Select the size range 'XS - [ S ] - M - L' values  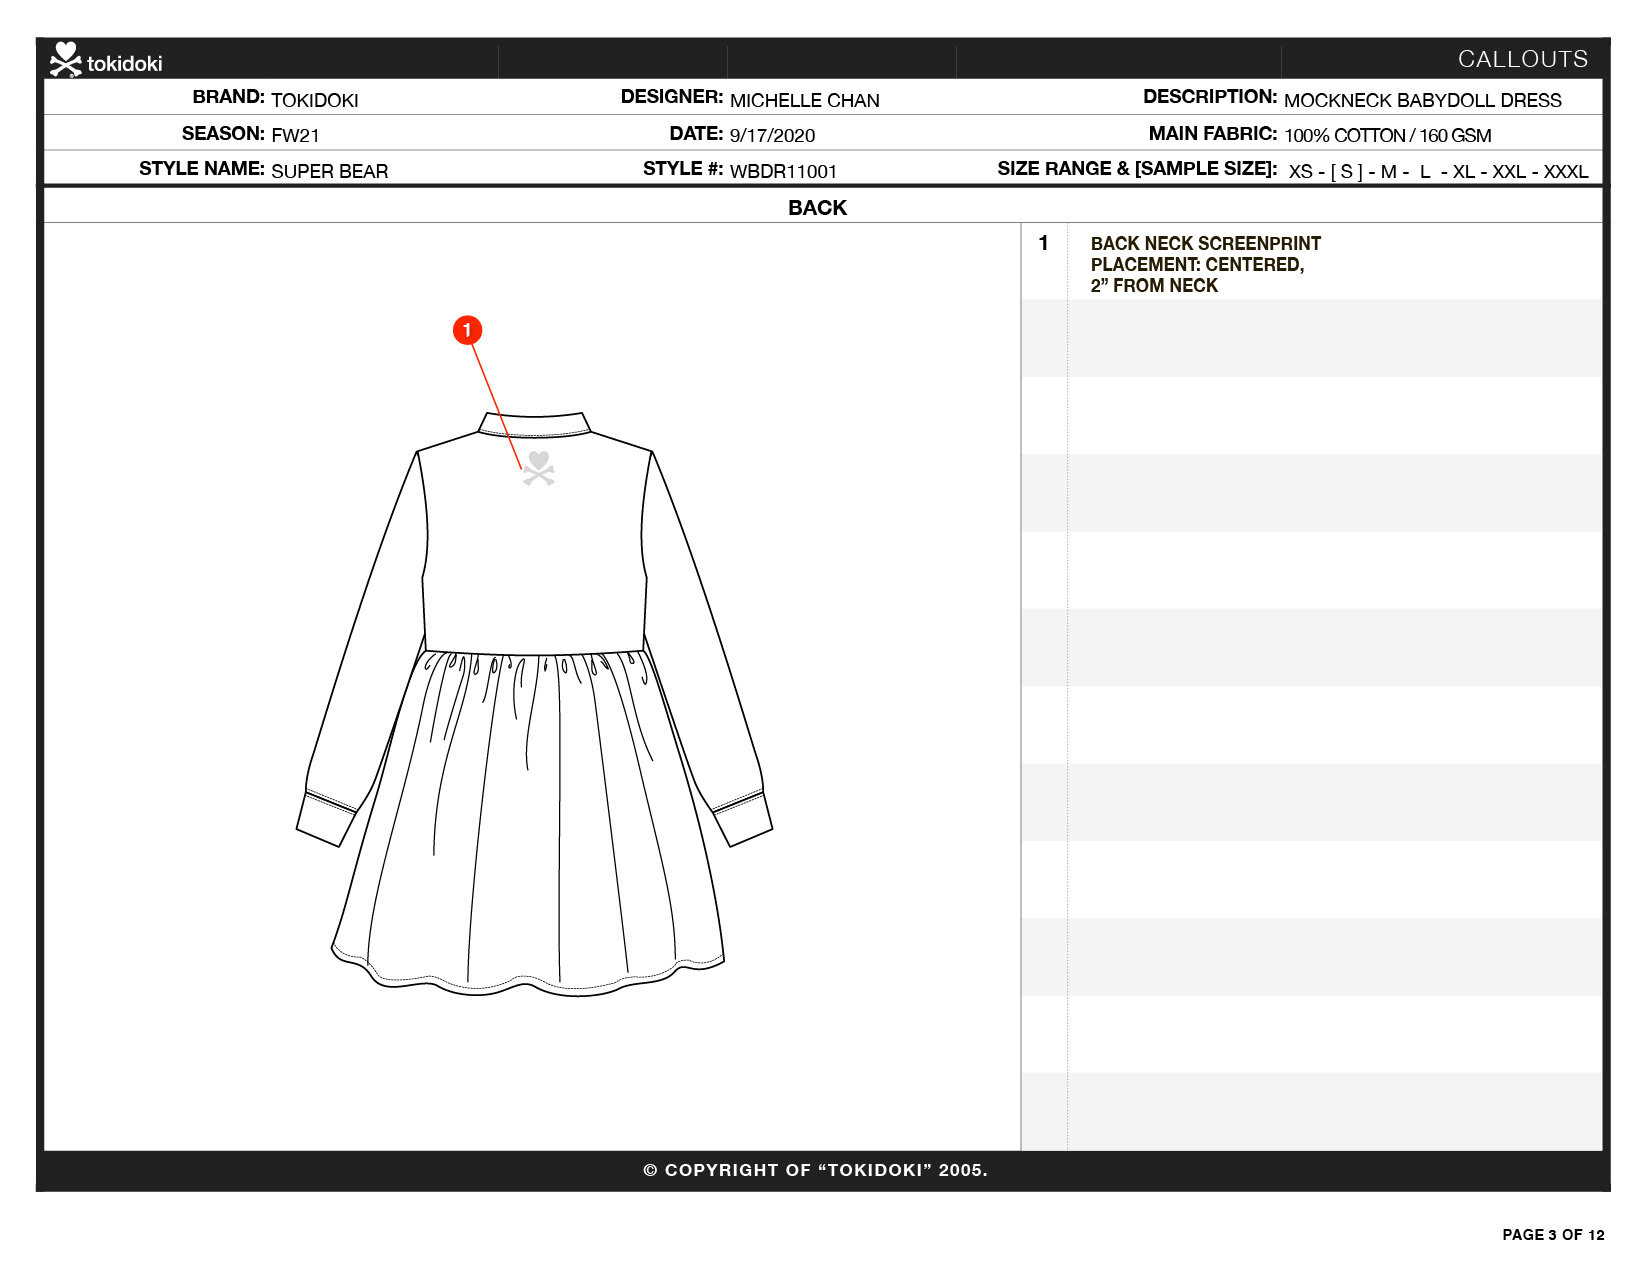(1438, 171)
